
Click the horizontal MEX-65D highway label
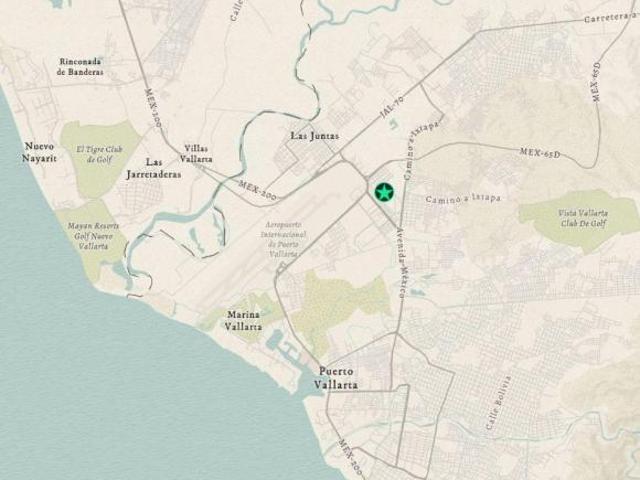coord(540,154)
